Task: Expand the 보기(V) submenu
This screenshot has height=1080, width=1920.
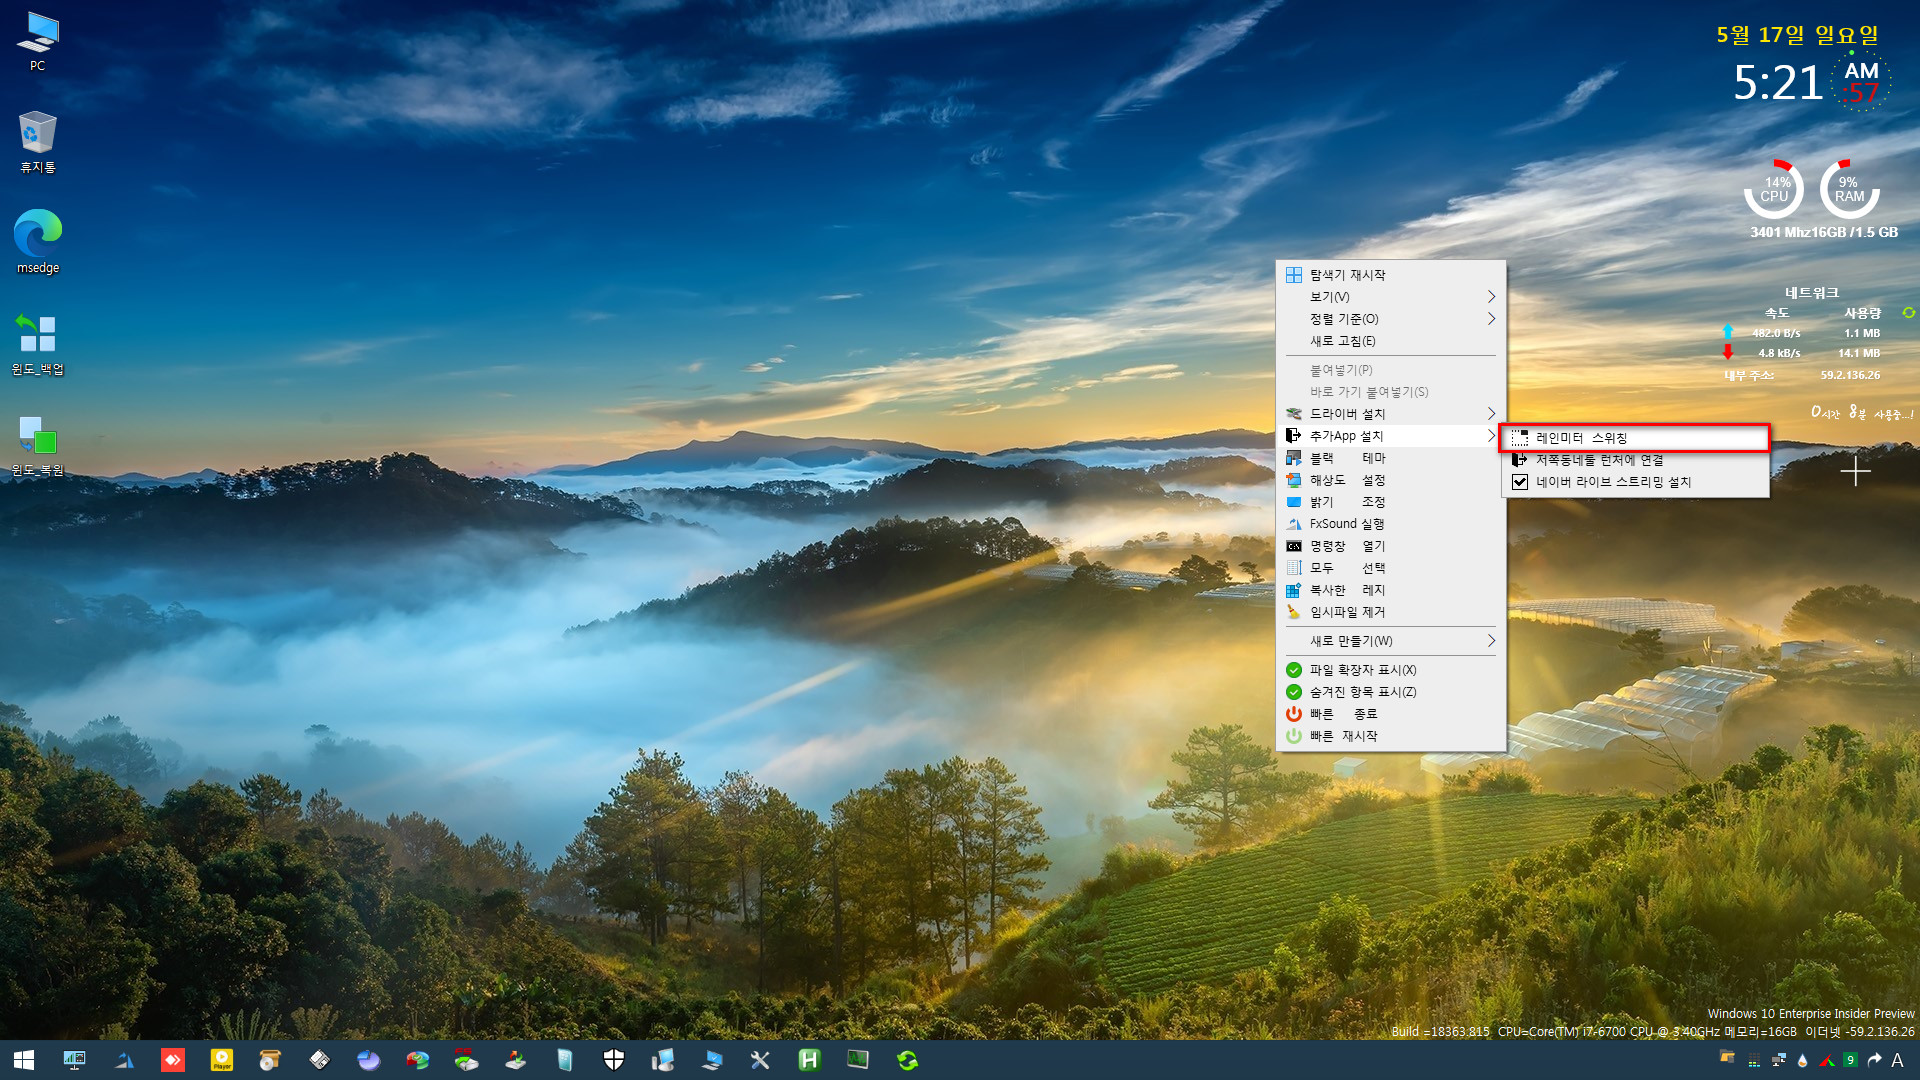Action: pyautogui.click(x=1390, y=297)
